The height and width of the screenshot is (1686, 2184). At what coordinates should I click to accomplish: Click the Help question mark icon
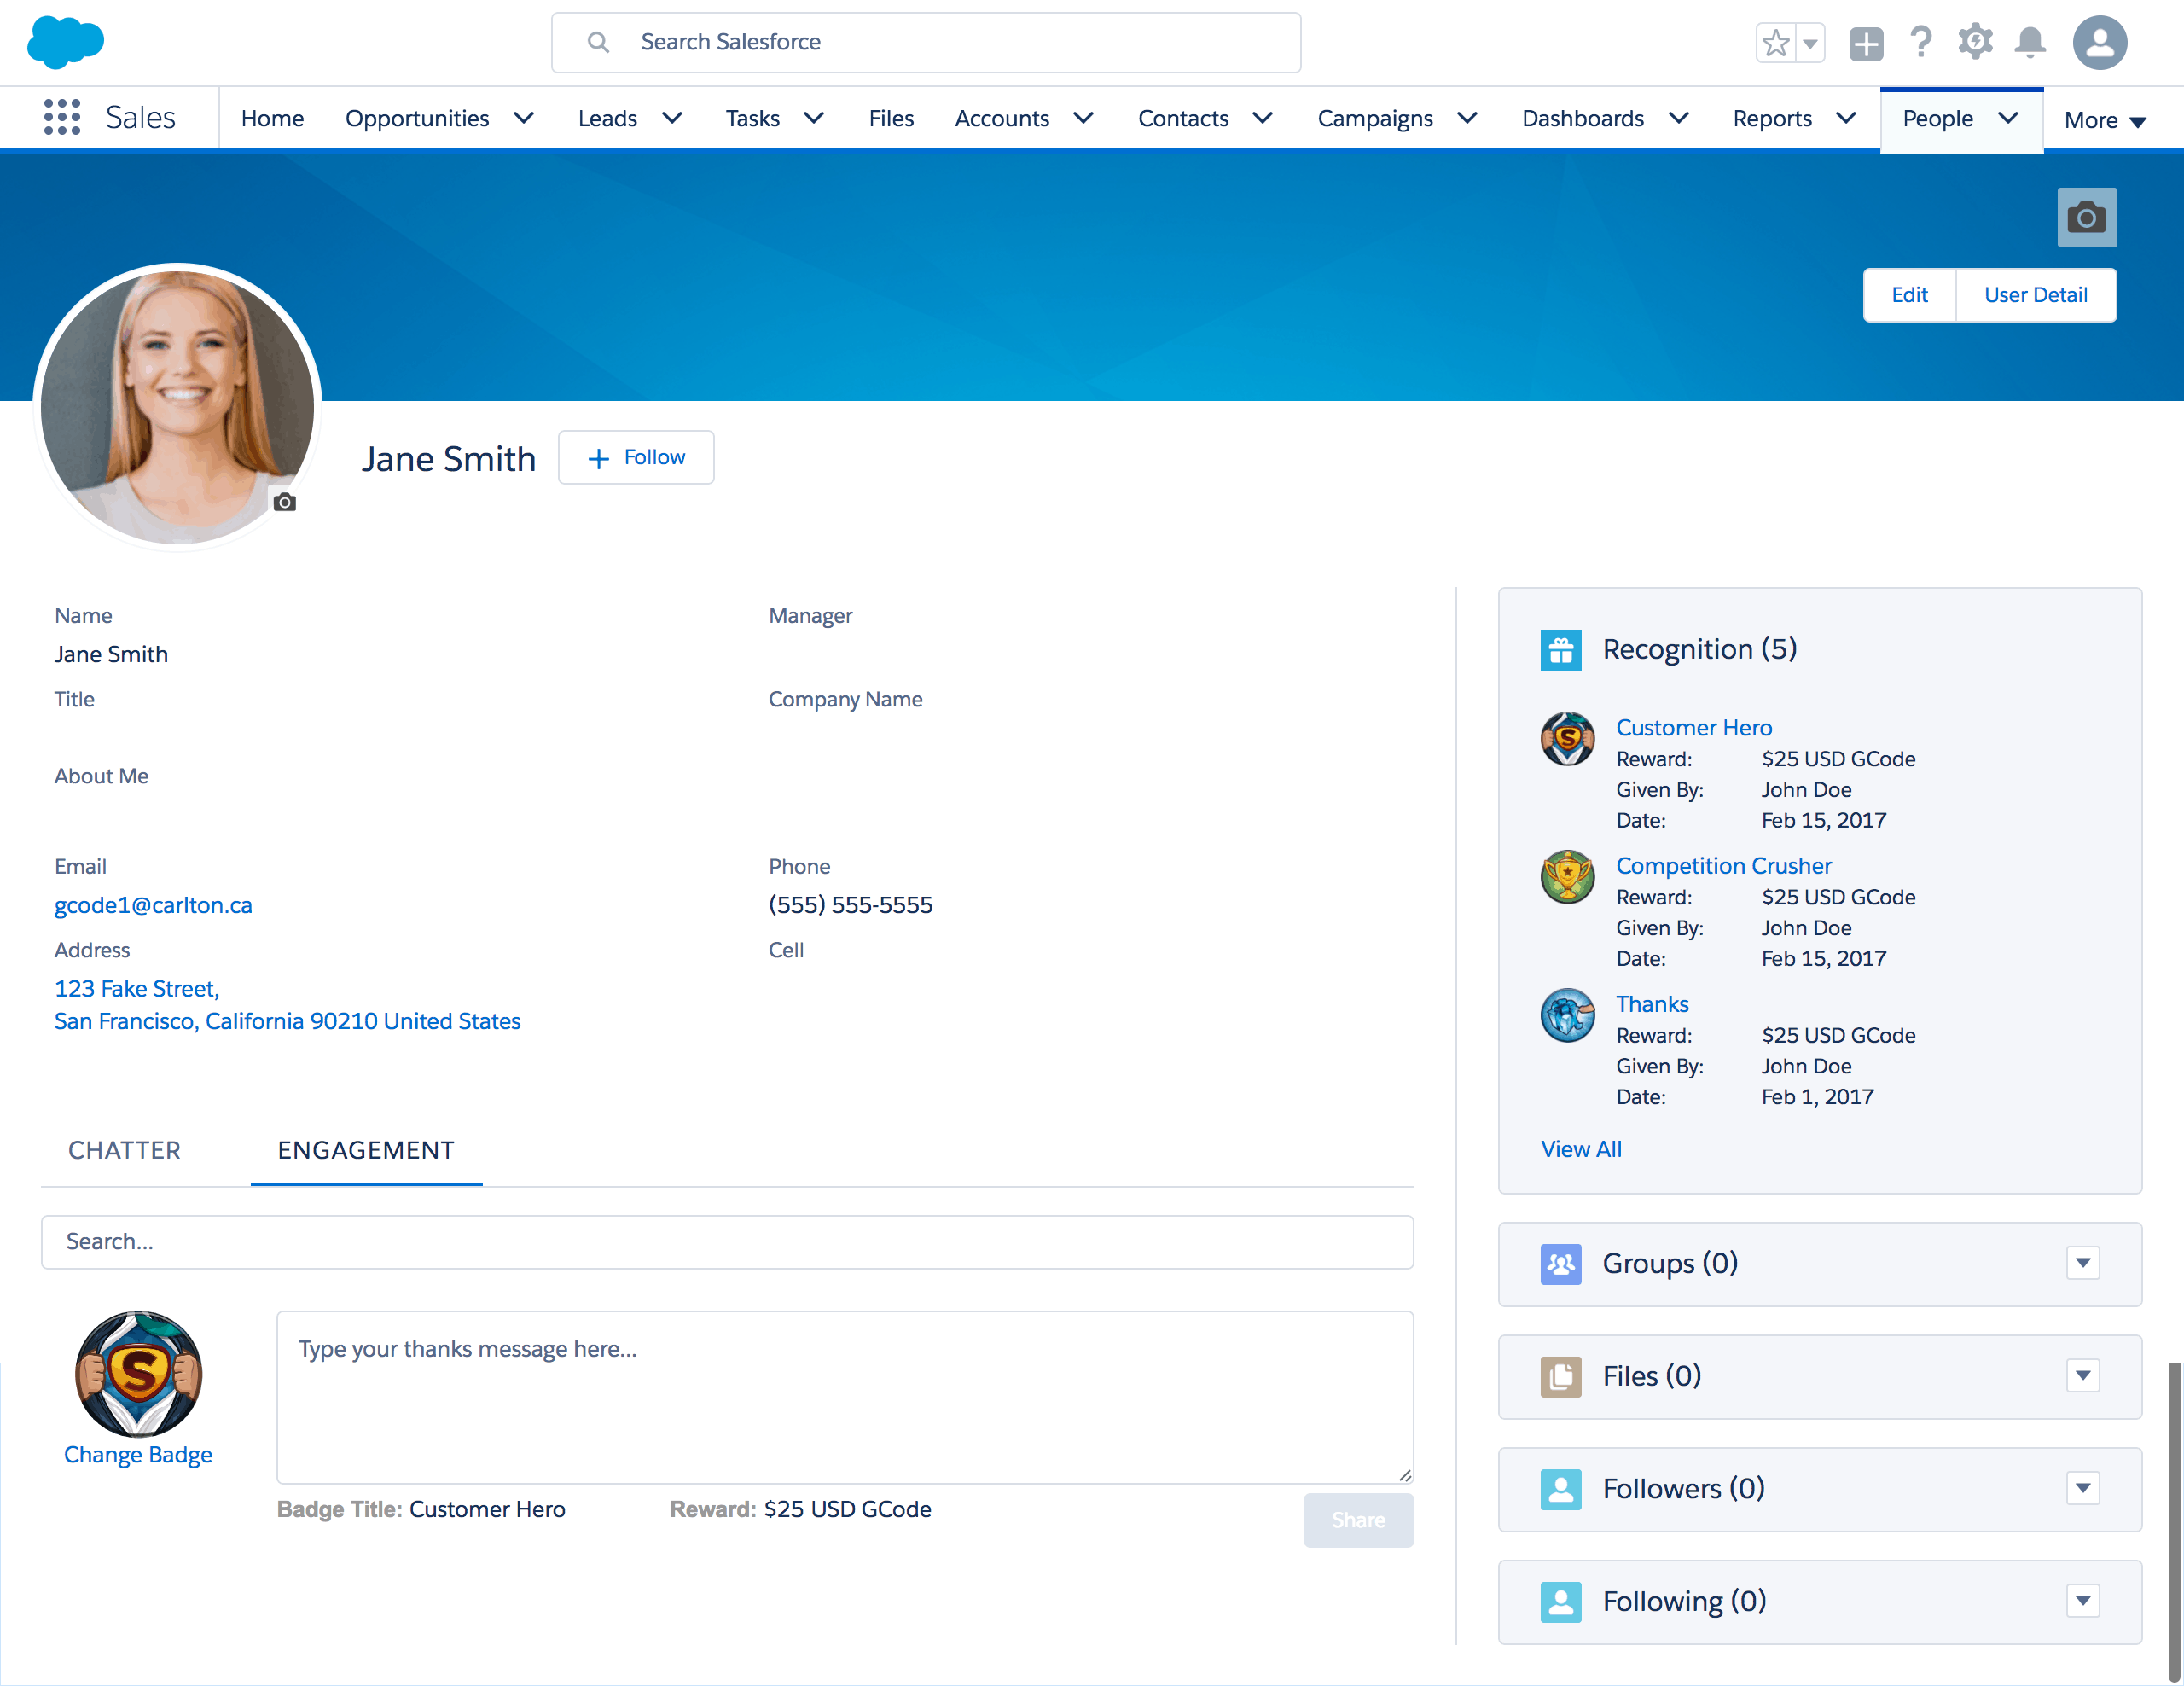click(1920, 43)
